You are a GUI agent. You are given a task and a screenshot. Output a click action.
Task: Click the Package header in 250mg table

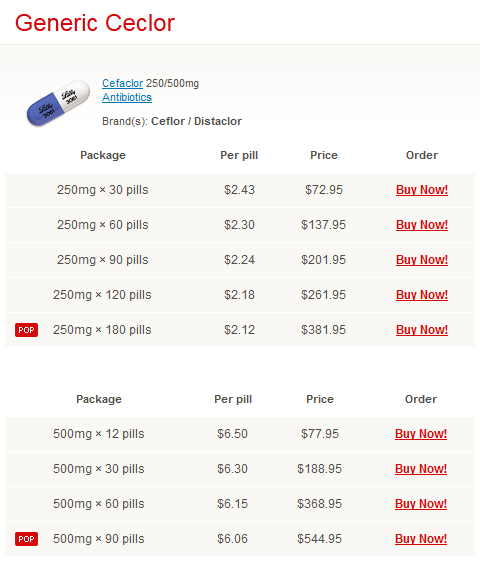(x=103, y=155)
